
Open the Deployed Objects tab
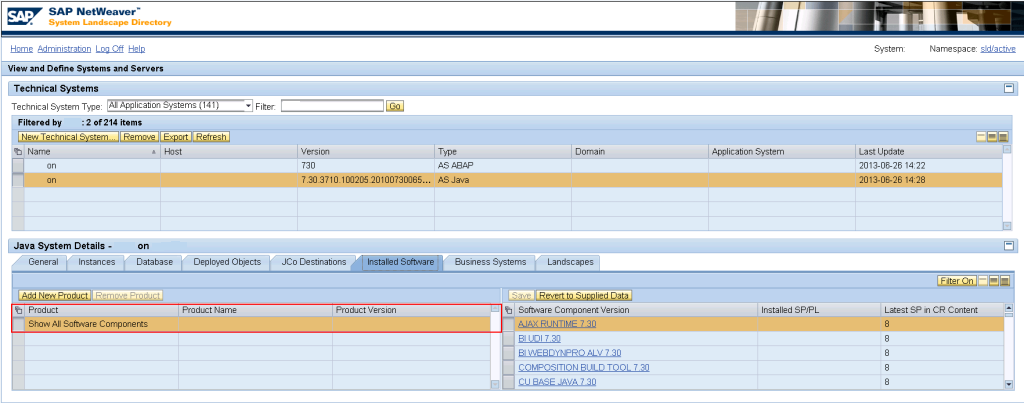point(227,262)
